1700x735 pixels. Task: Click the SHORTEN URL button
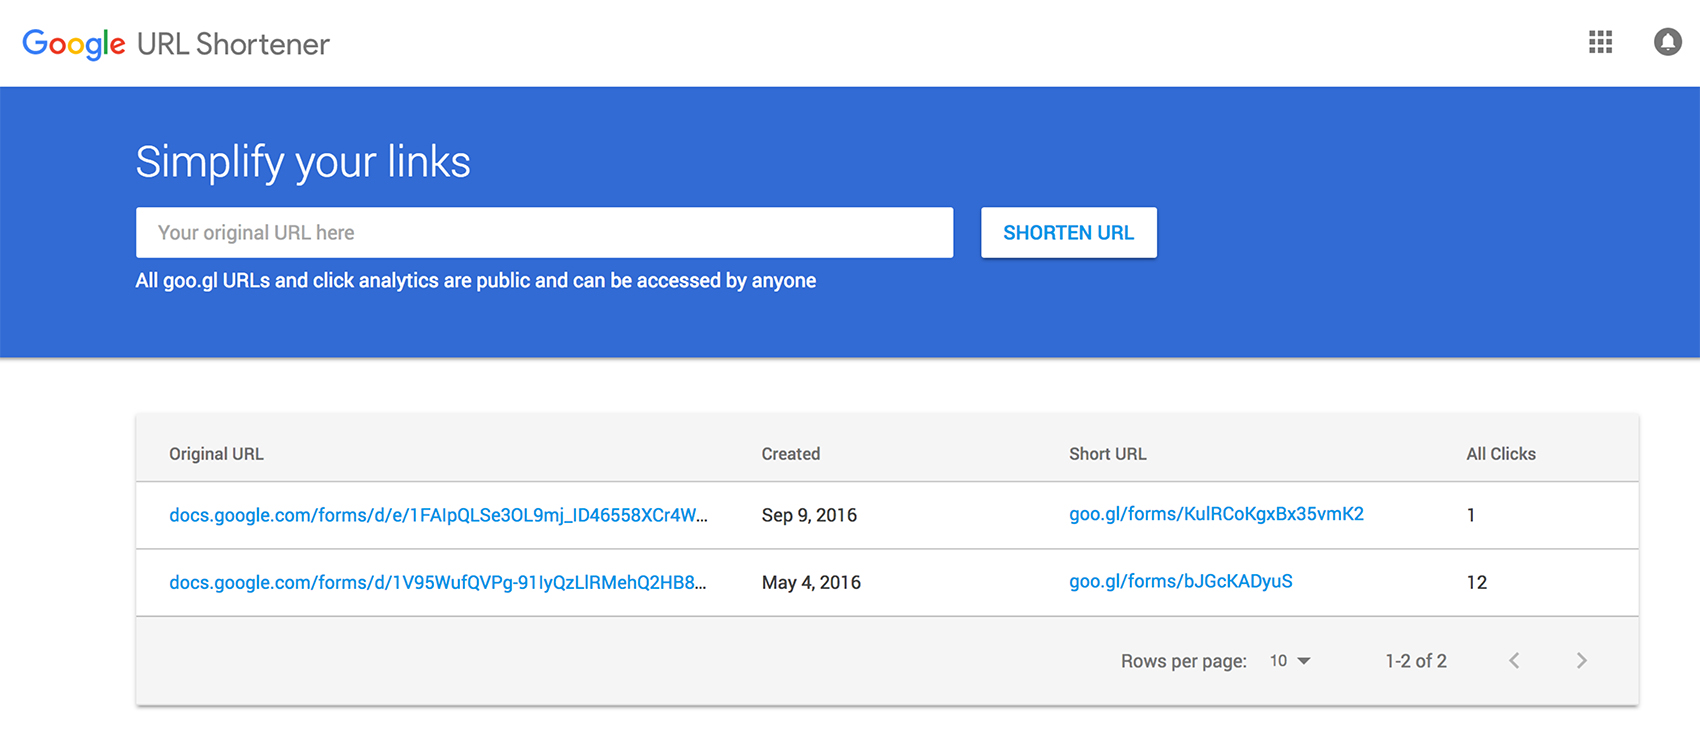click(x=1069, y=233)
